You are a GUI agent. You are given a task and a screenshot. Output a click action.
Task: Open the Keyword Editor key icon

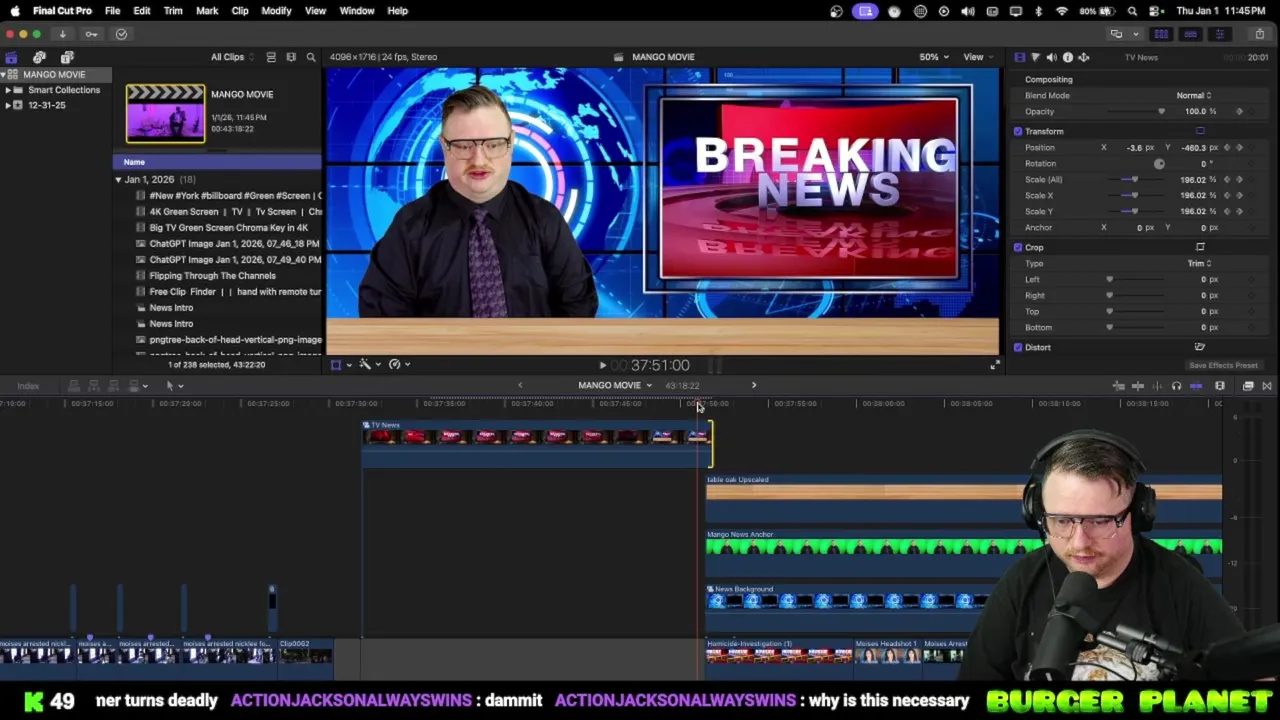pos(91,34)
